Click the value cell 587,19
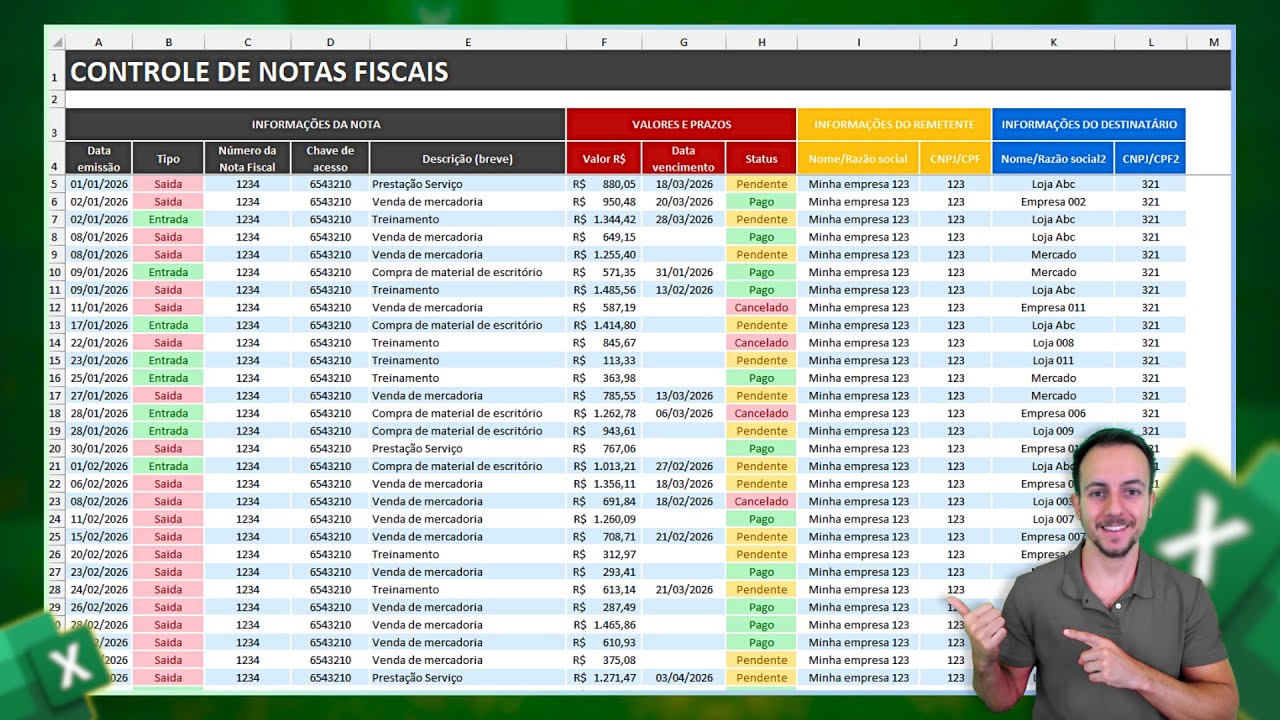The image size is (1280, 720). pyautogui.click(x=604, y=307)
